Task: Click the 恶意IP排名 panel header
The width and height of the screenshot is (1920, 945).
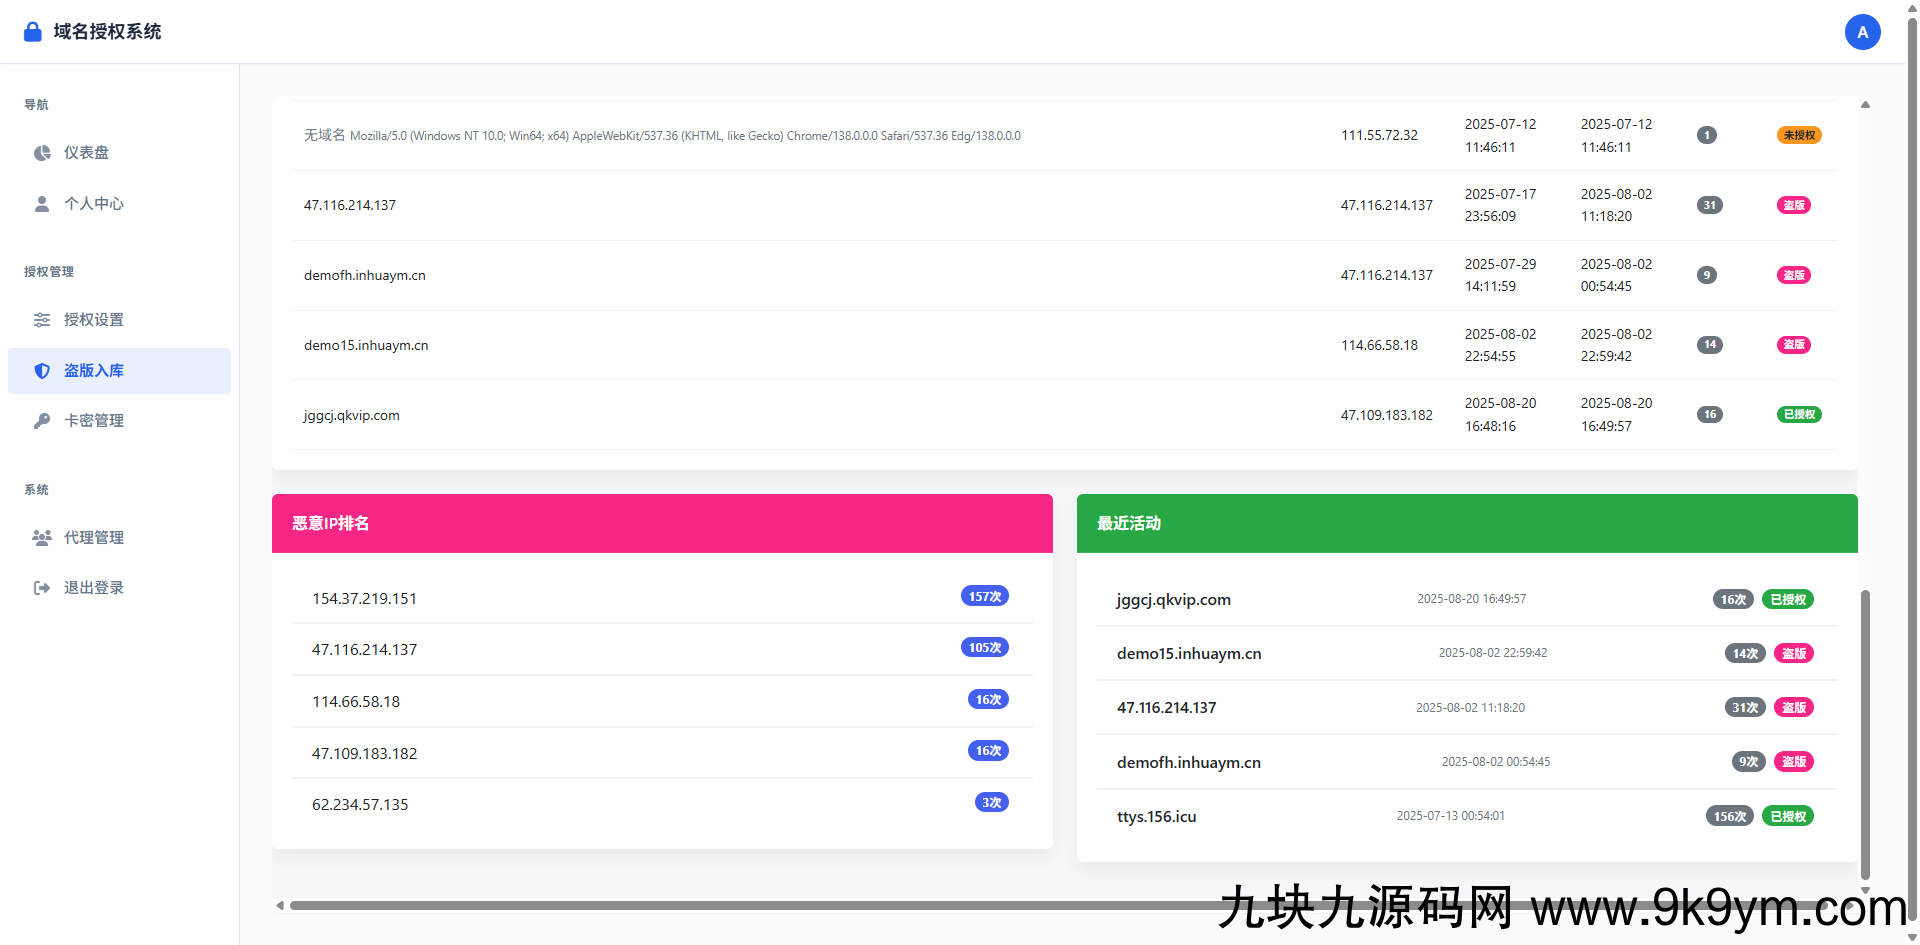Action: point(329,523)
